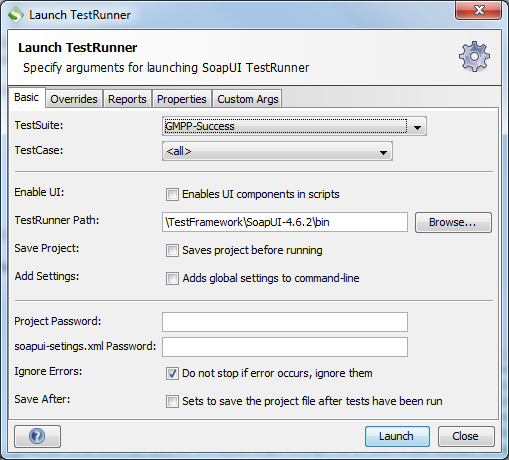Switch to the Overrides tab
Image resolution: width=509 pixels, height=460 pixels.
(x=74, y=99)
